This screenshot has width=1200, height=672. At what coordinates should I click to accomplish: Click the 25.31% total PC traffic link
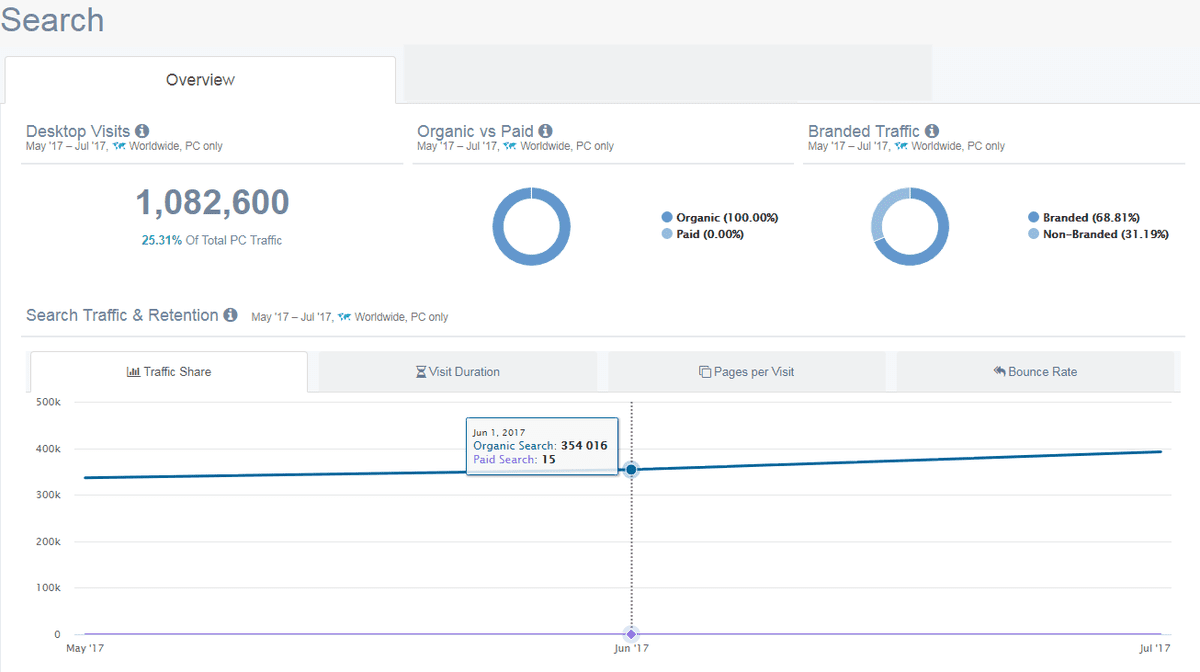[x=161, y=240]
